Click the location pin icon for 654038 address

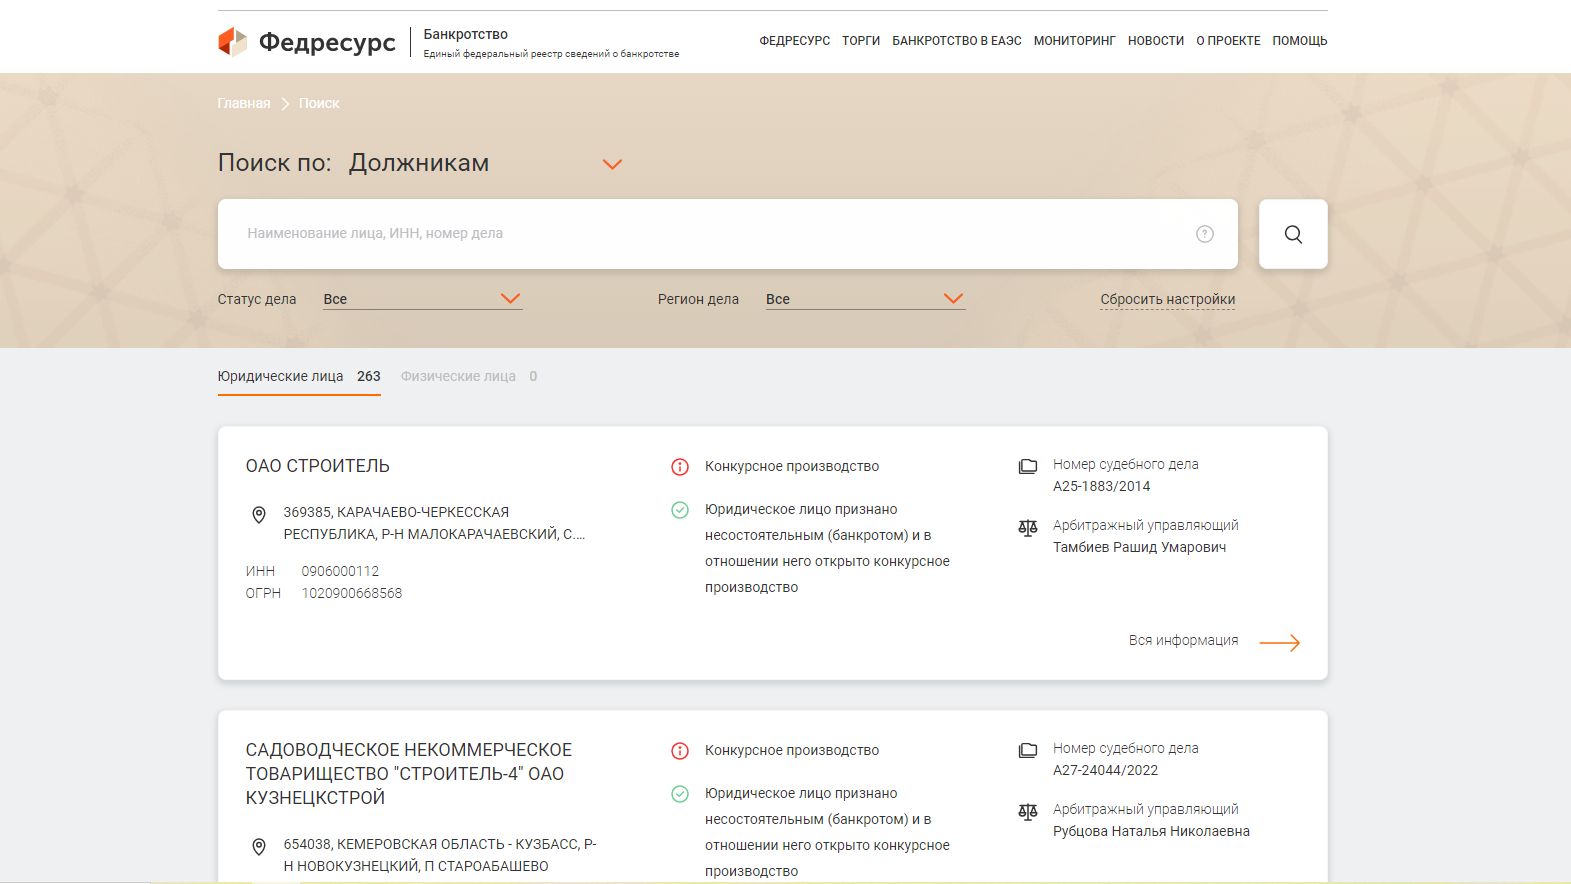(x=259, y=847)
